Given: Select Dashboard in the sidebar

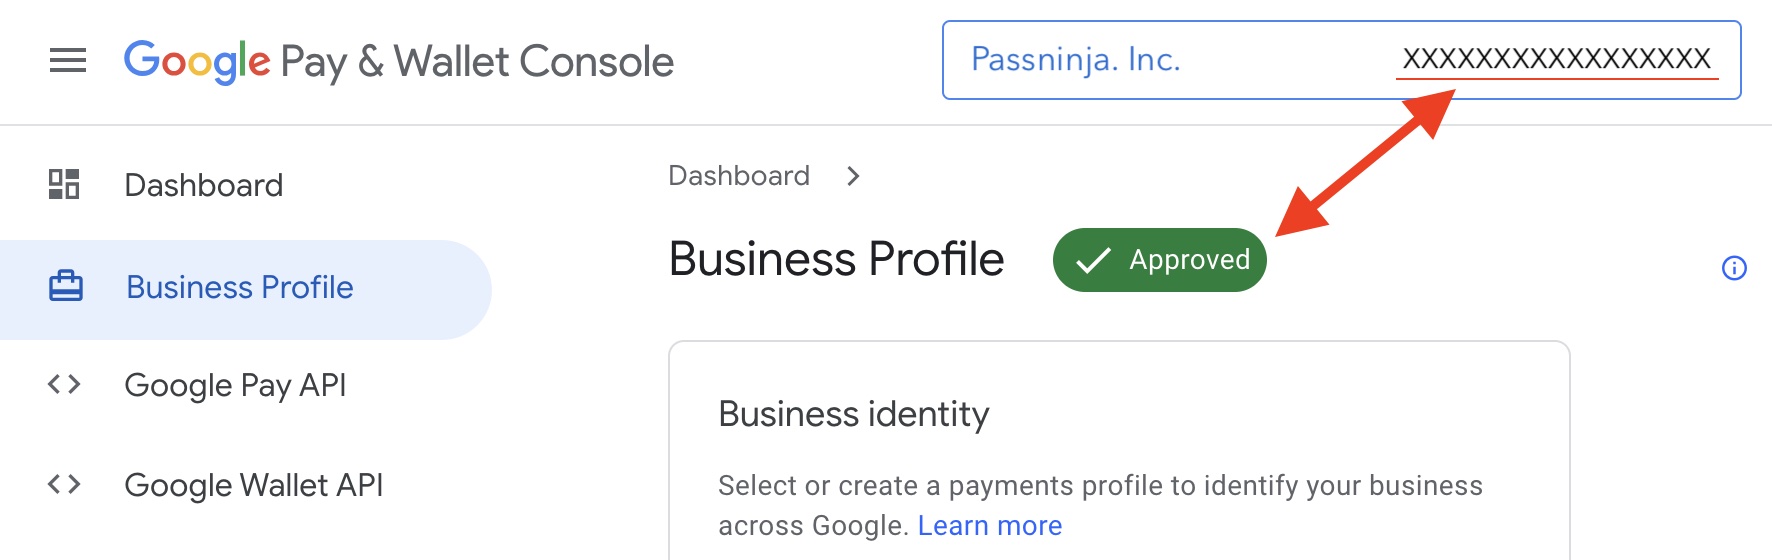Looking at the screenshot, I should click(203, 185).
